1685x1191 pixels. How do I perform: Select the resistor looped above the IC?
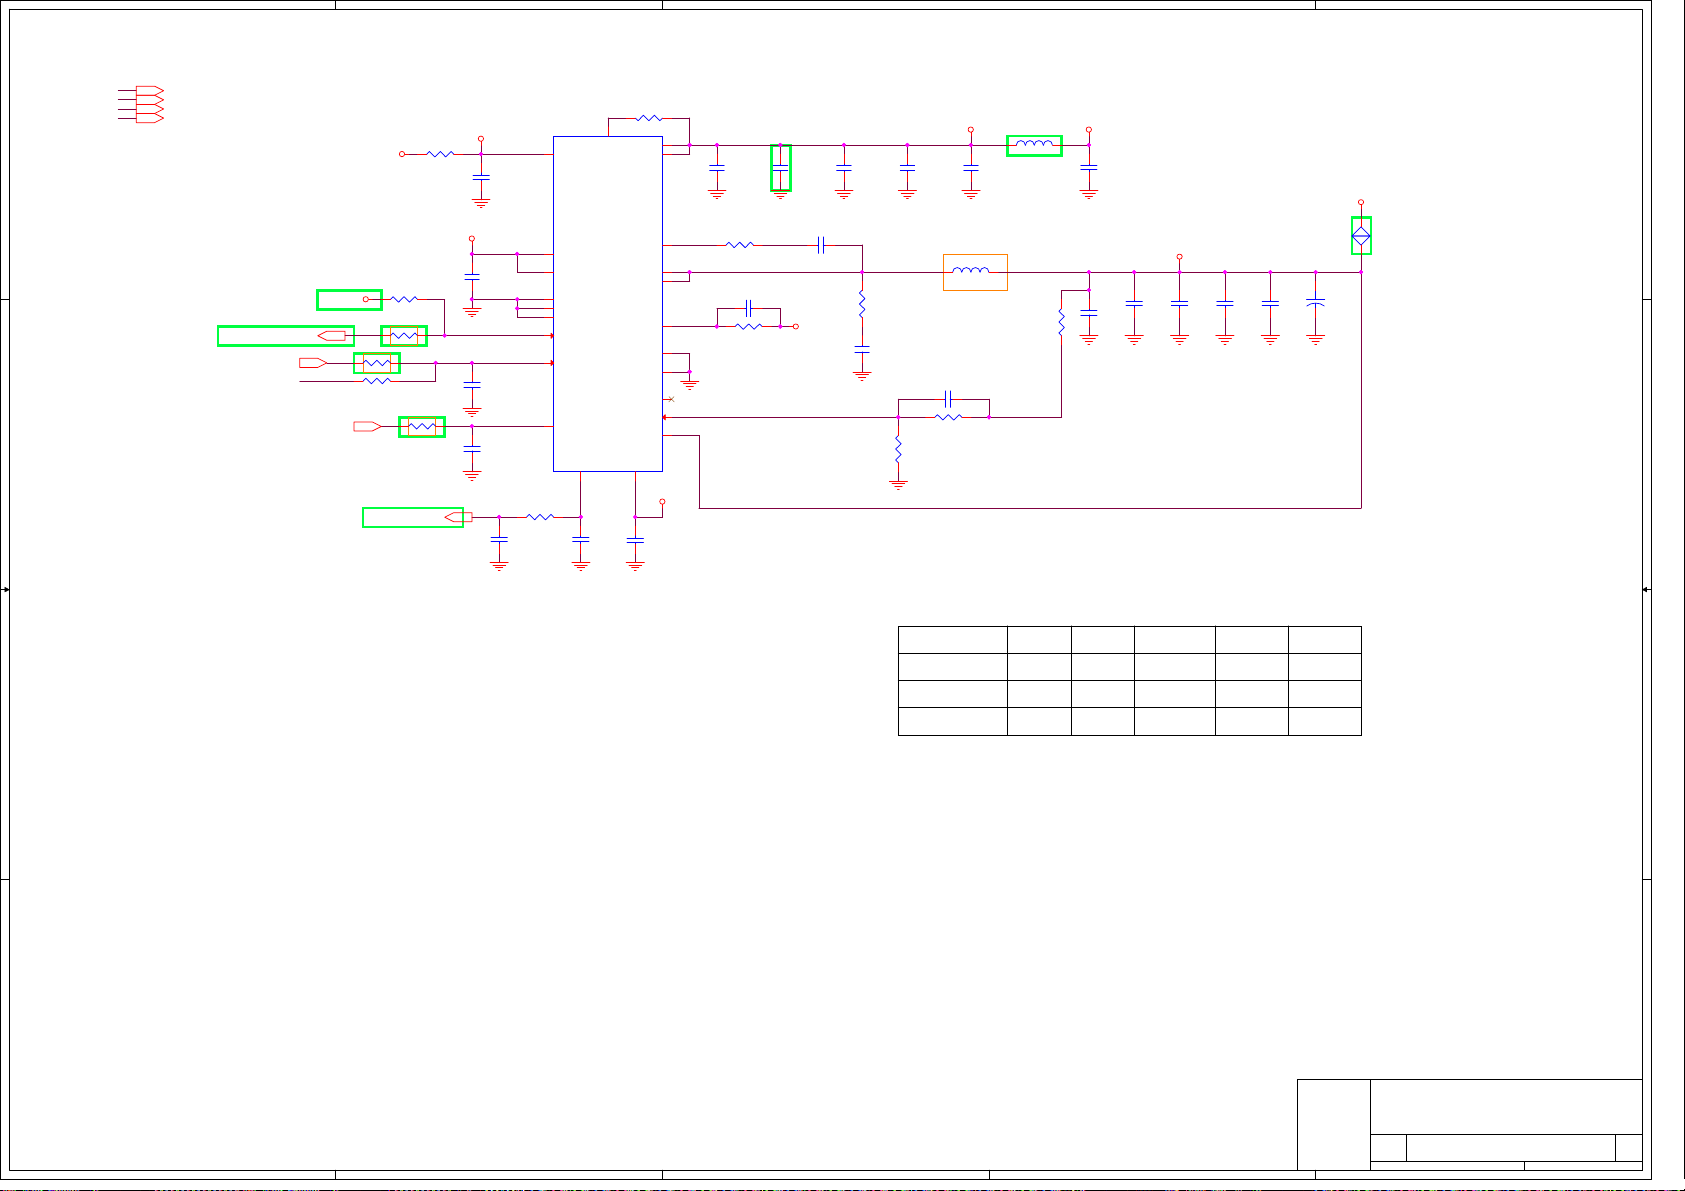tap(649, 118)
